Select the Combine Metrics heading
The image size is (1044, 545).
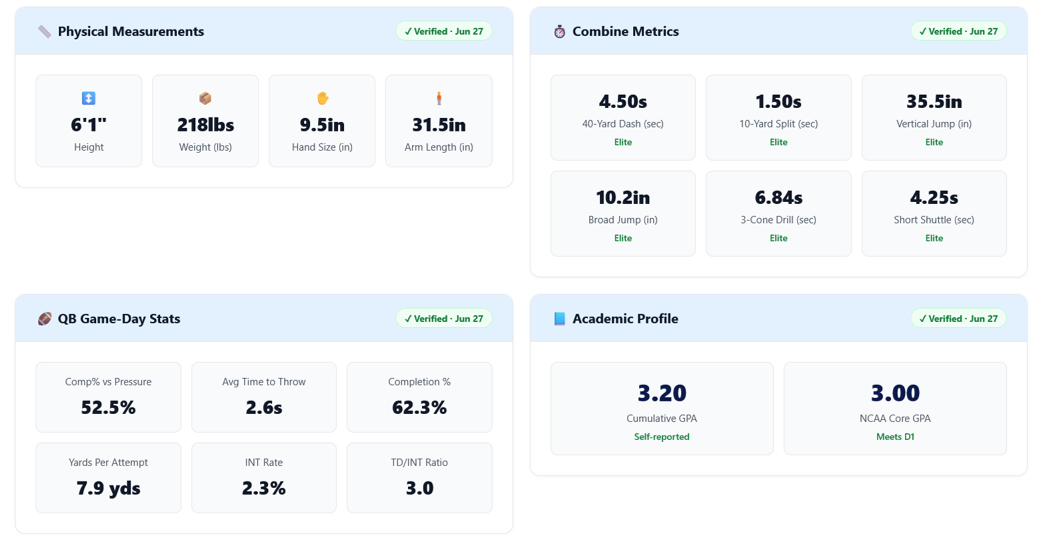click(x=626, y=31)
